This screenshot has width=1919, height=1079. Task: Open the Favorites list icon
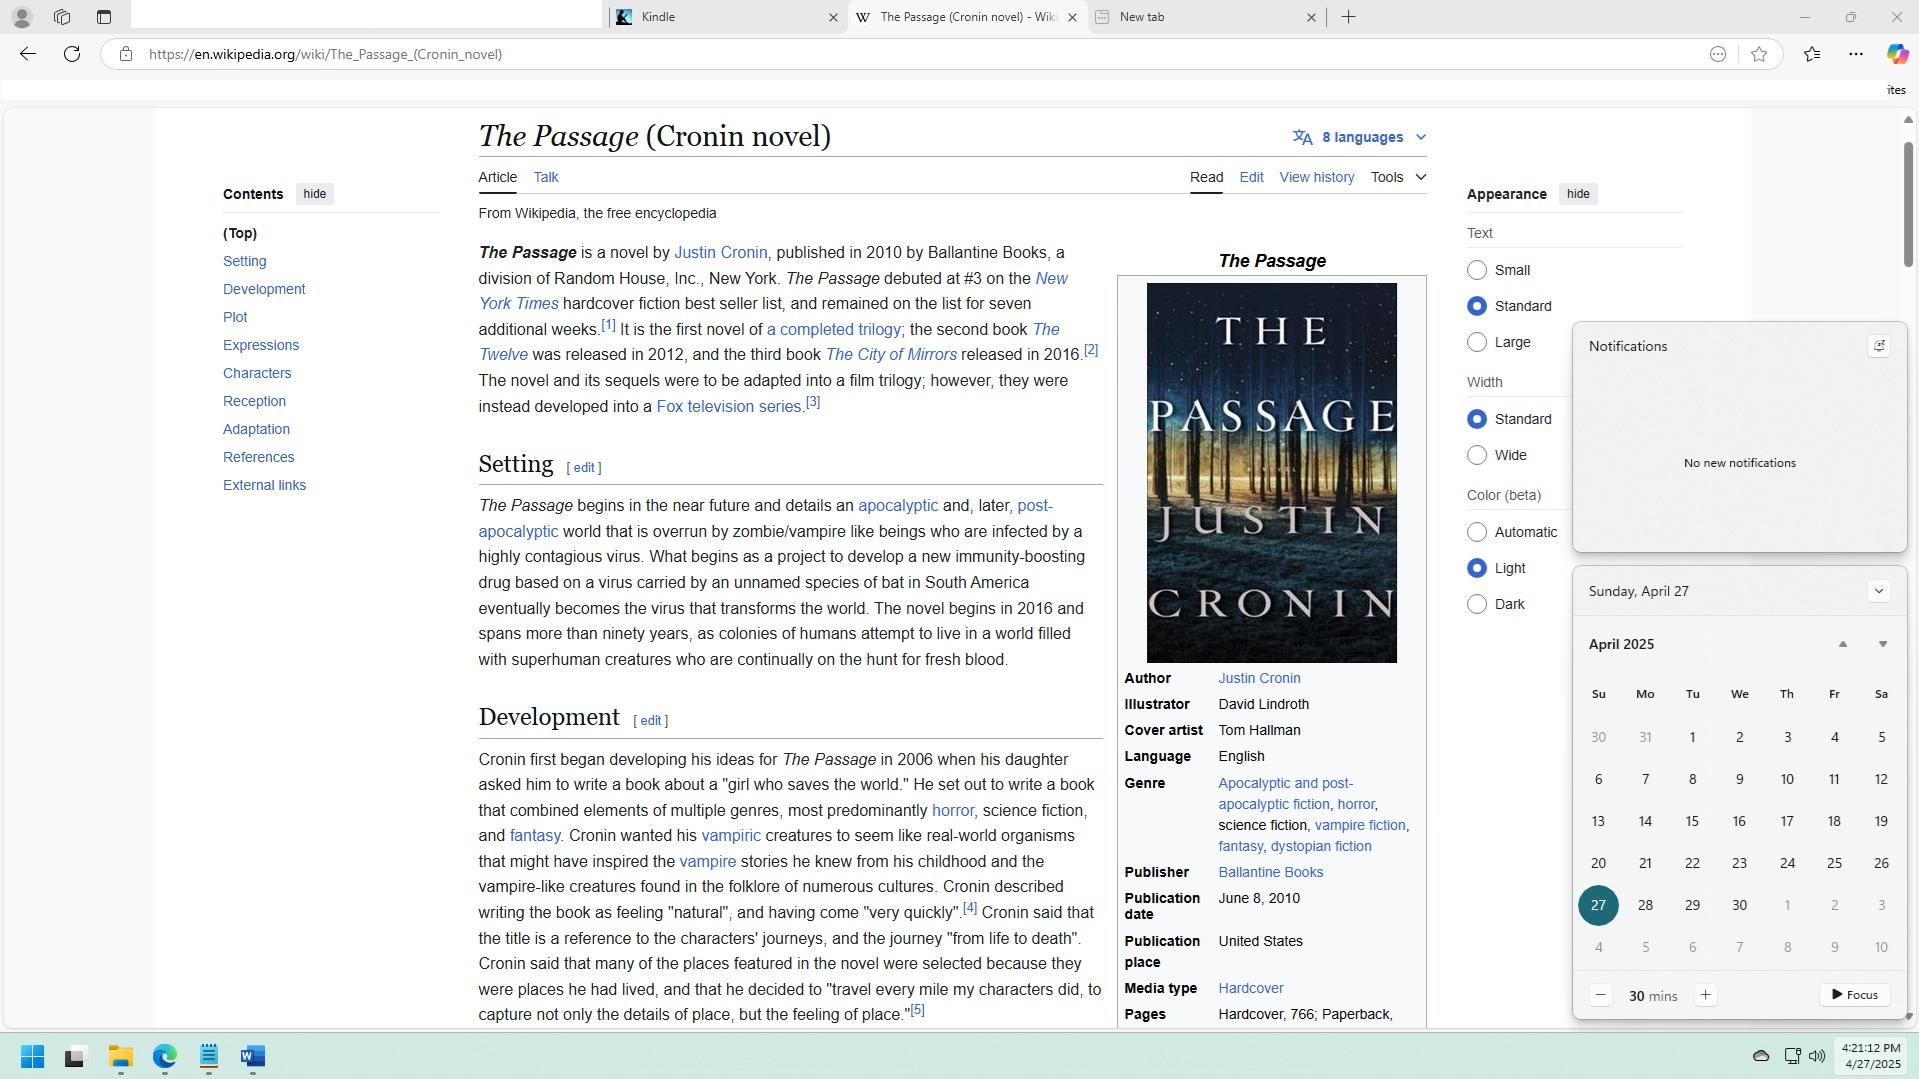pyautogui.click(x=1812, y=54)
